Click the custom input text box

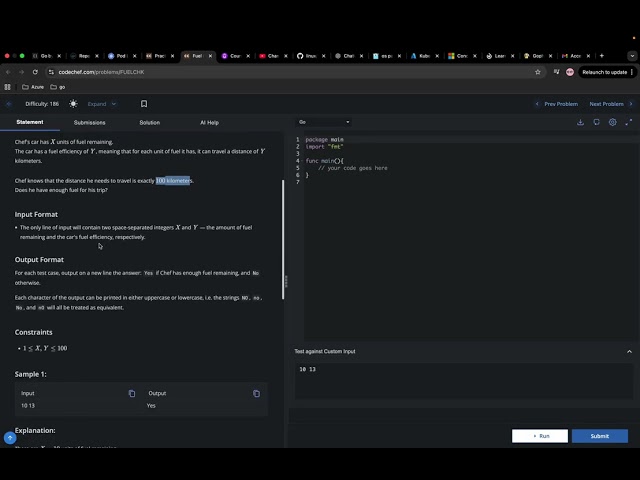pos(464,381)
